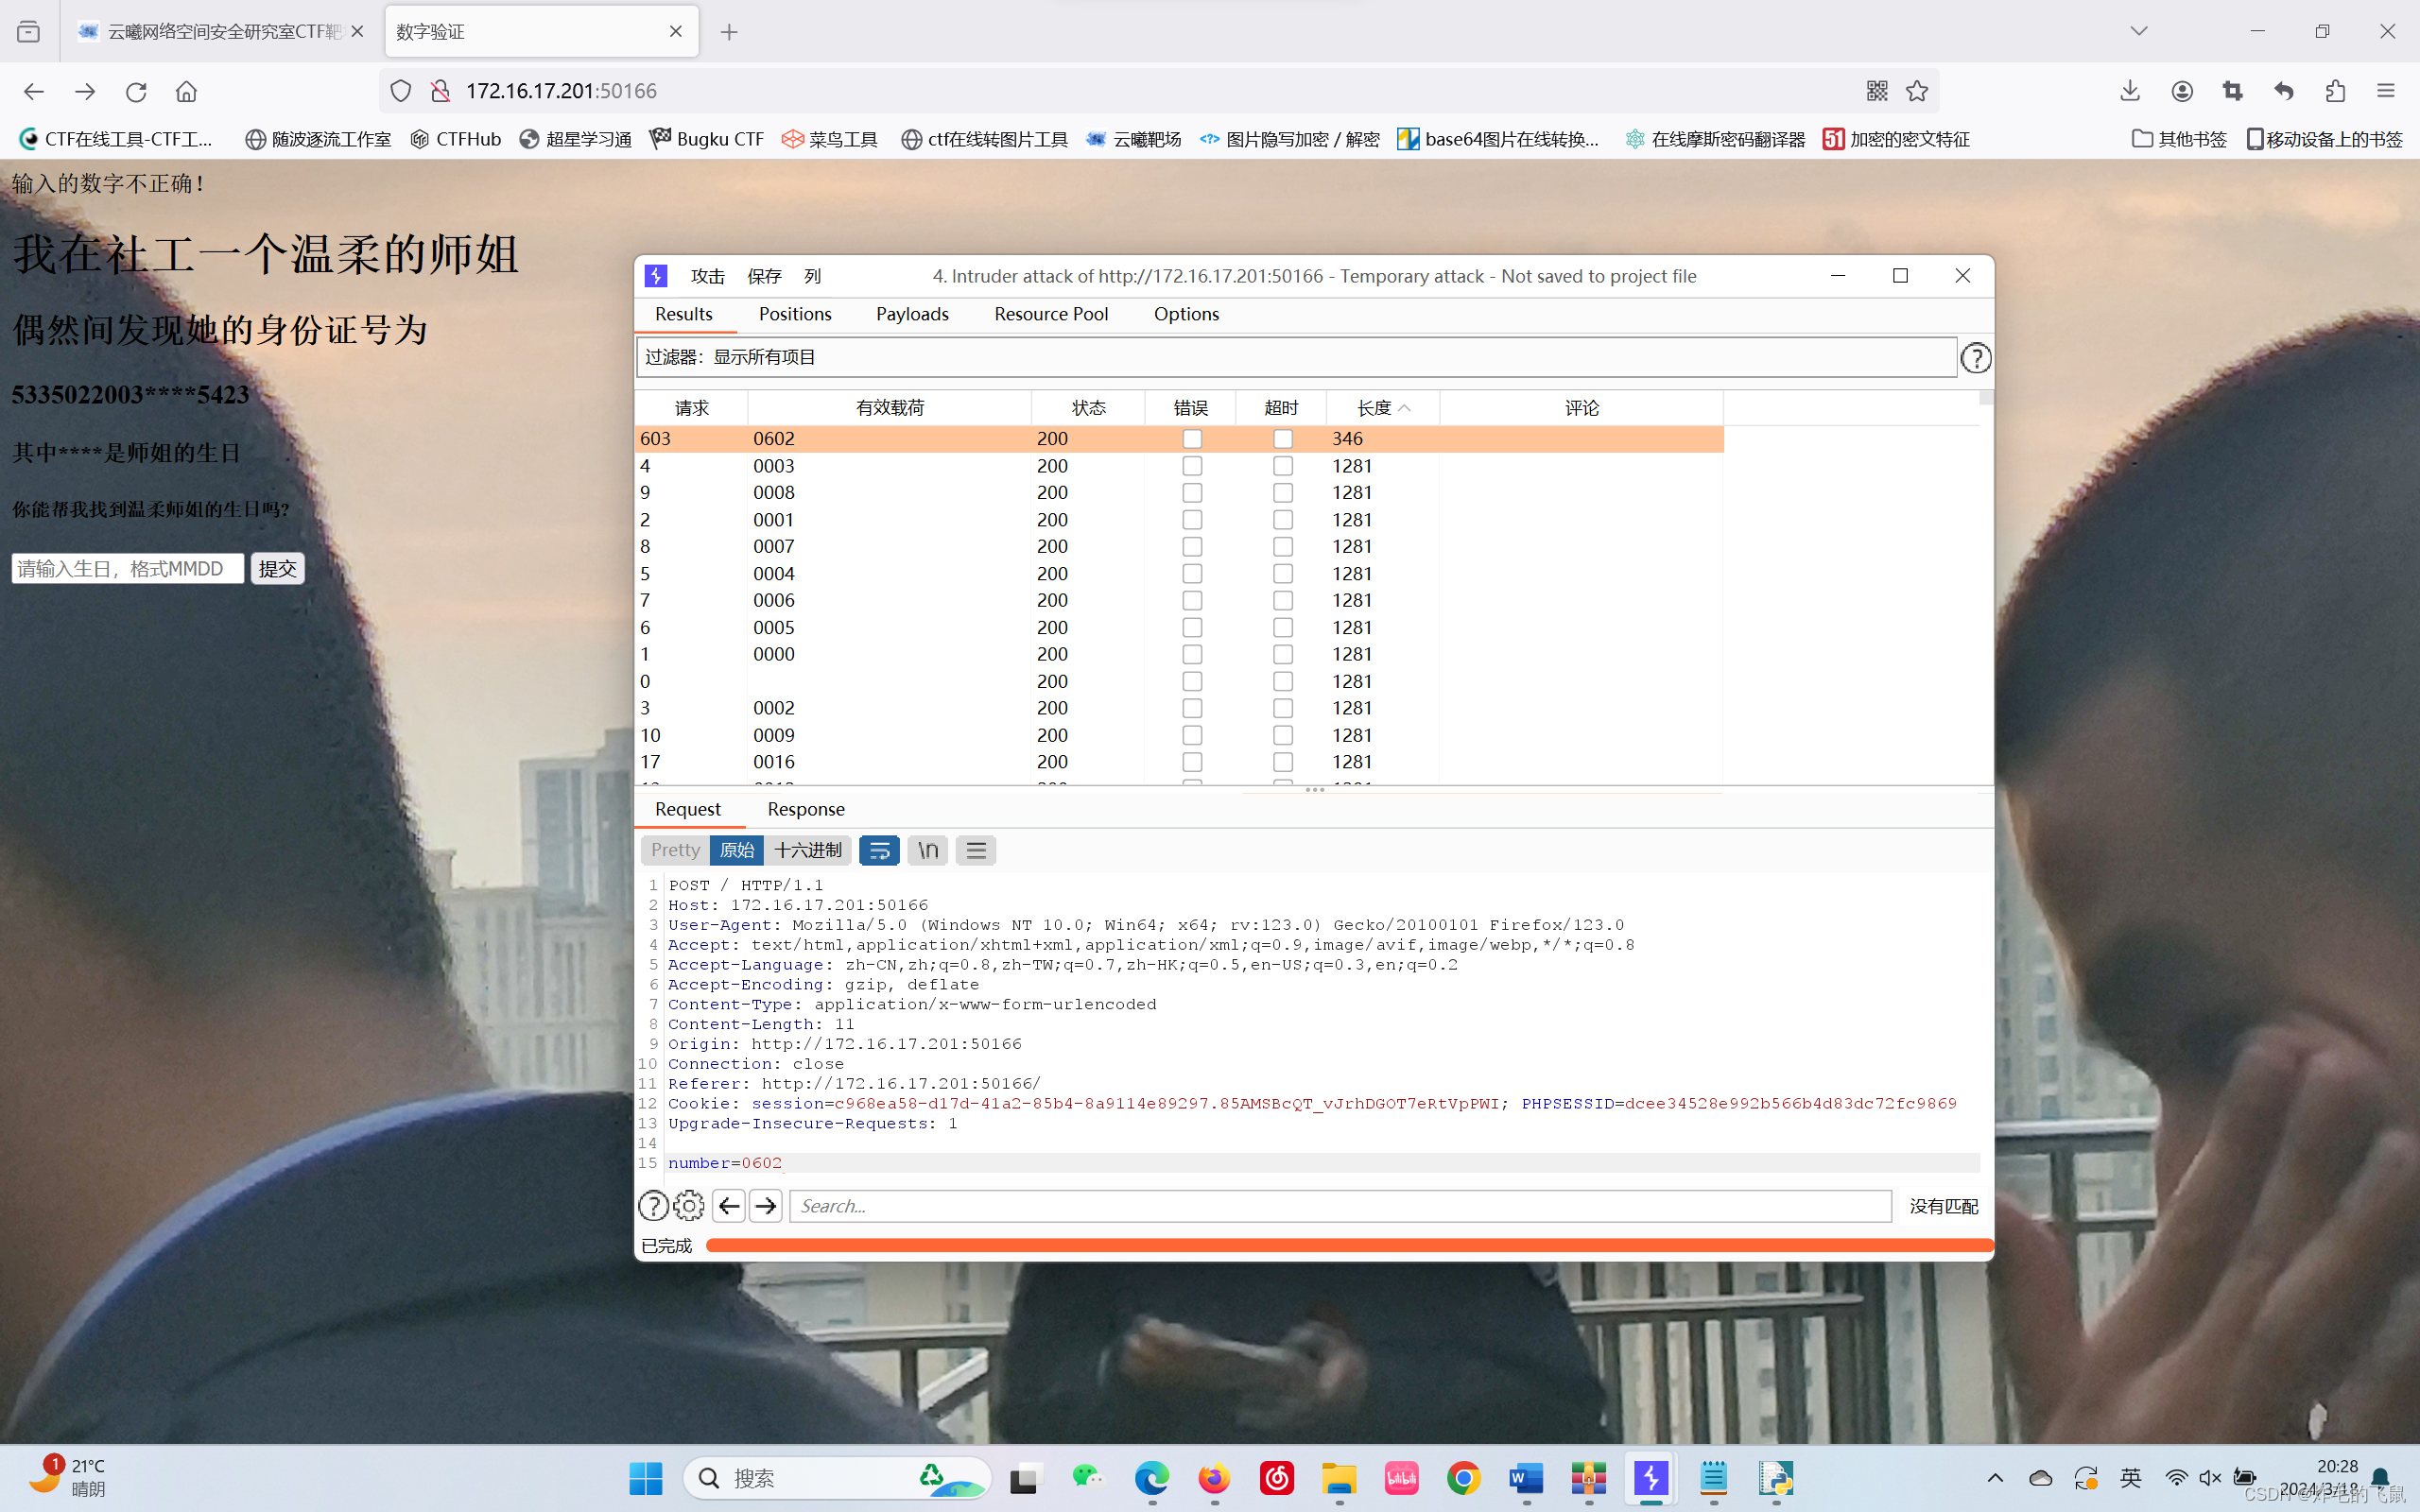
Task: Click Firefox extensions puzzle icon
Action: coord(2335,91)
